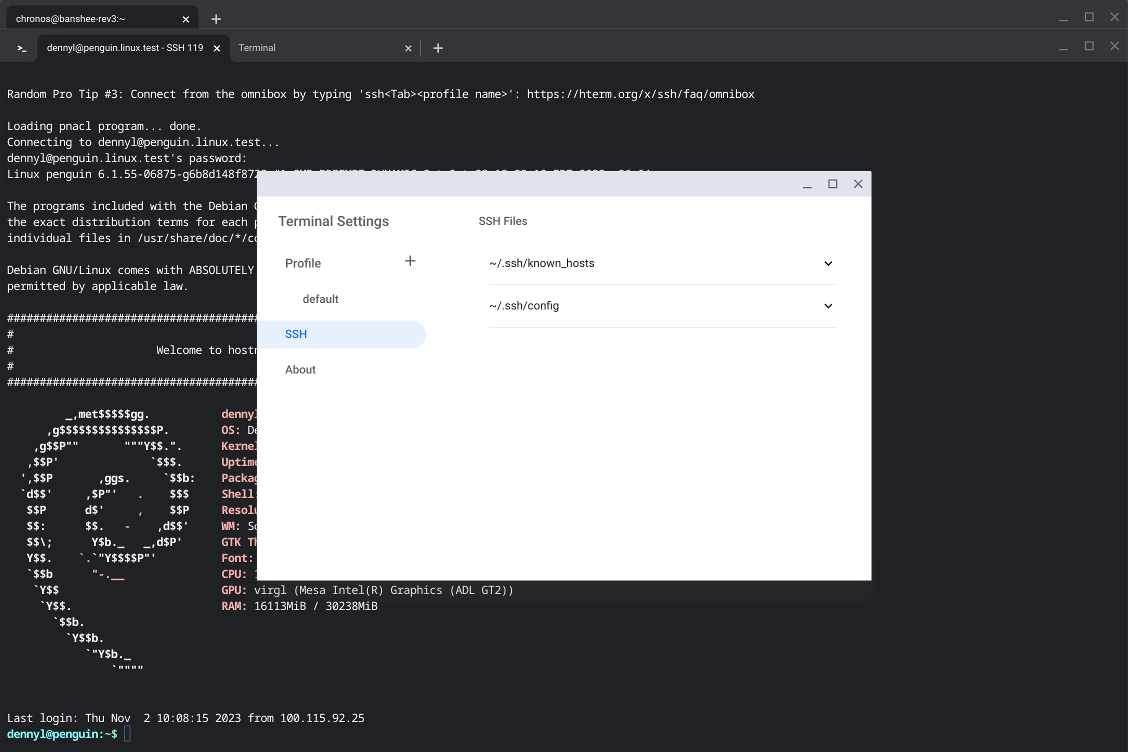The width and height of the screenshot is (1128, 752).
Task: Open the hterm.org omnibox FAQ link
Action: coord(640,94)
